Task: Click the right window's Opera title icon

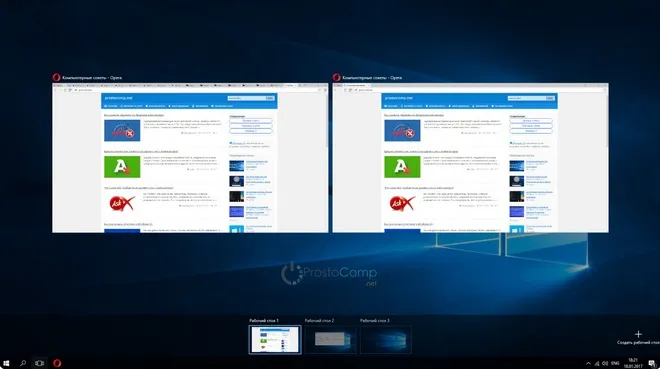Action: [x=336, y=77]
